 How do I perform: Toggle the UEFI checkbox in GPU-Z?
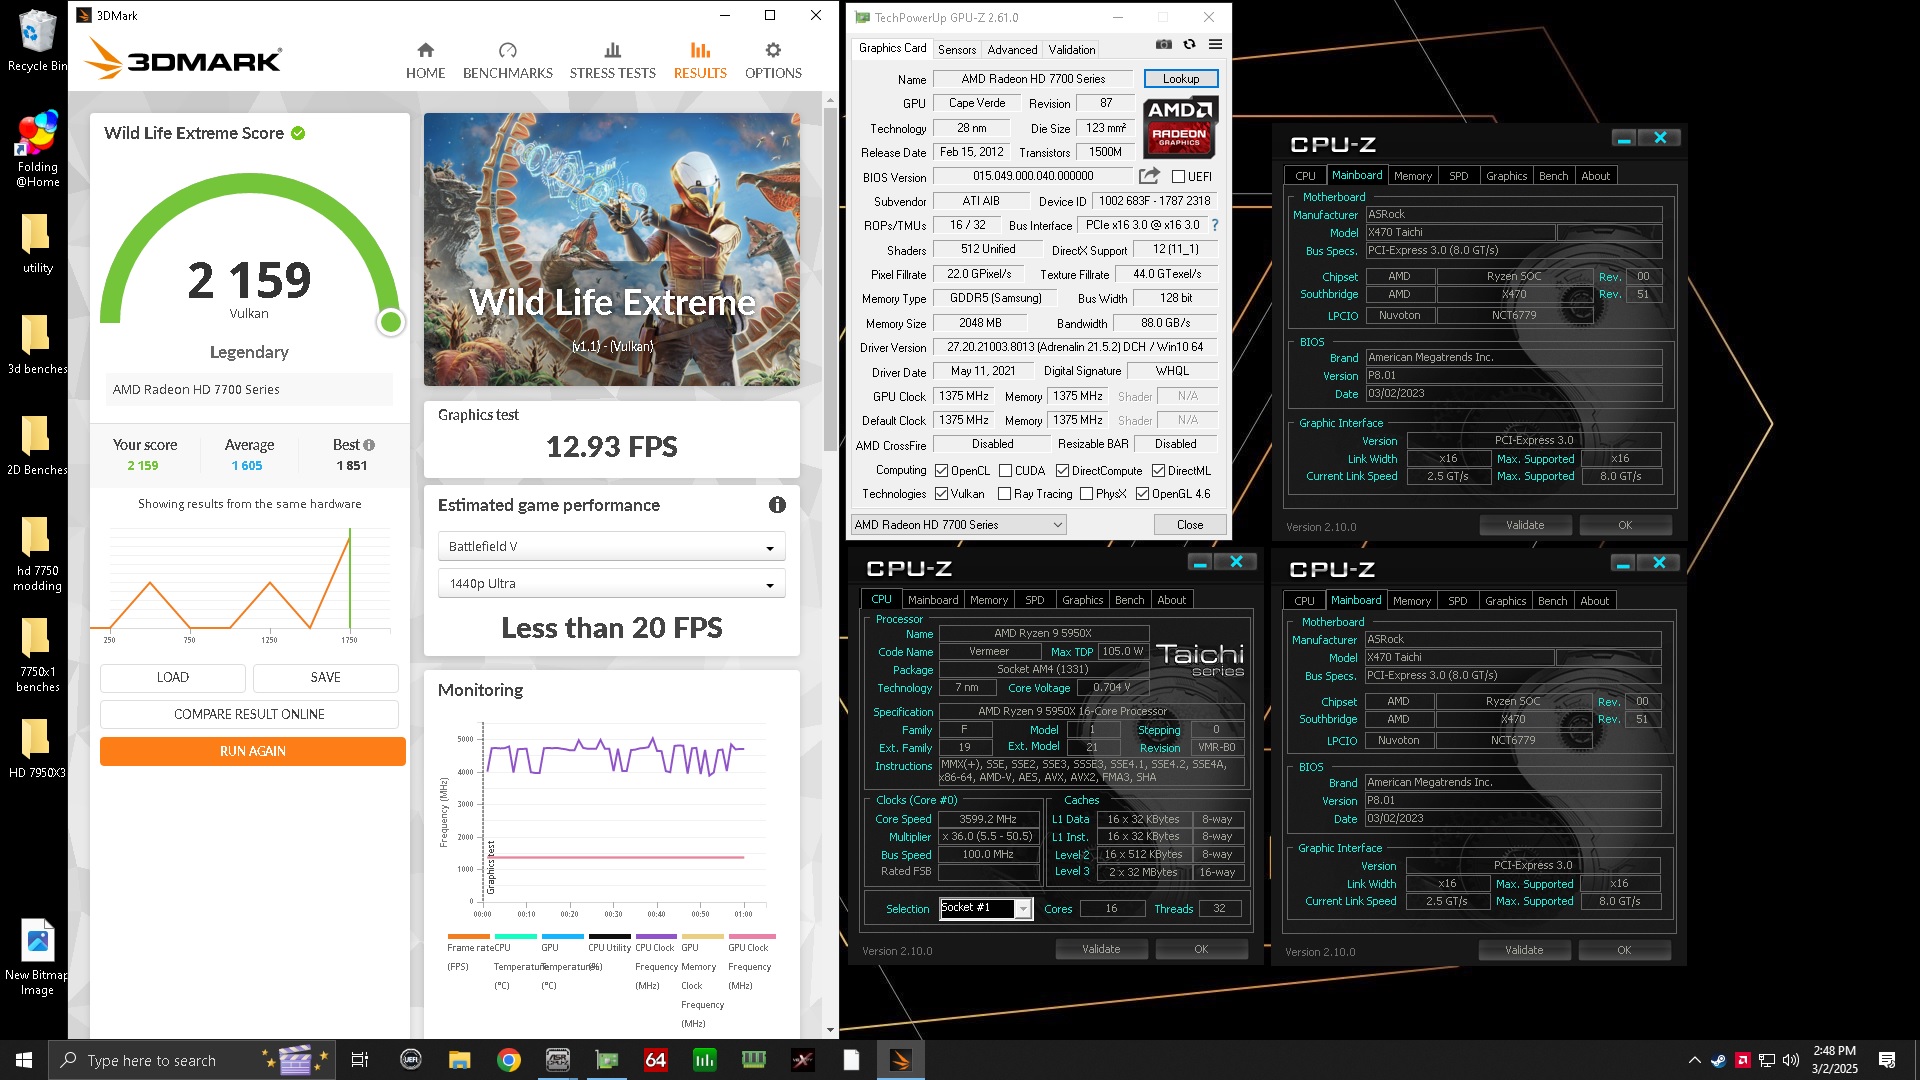[1178, 177]
